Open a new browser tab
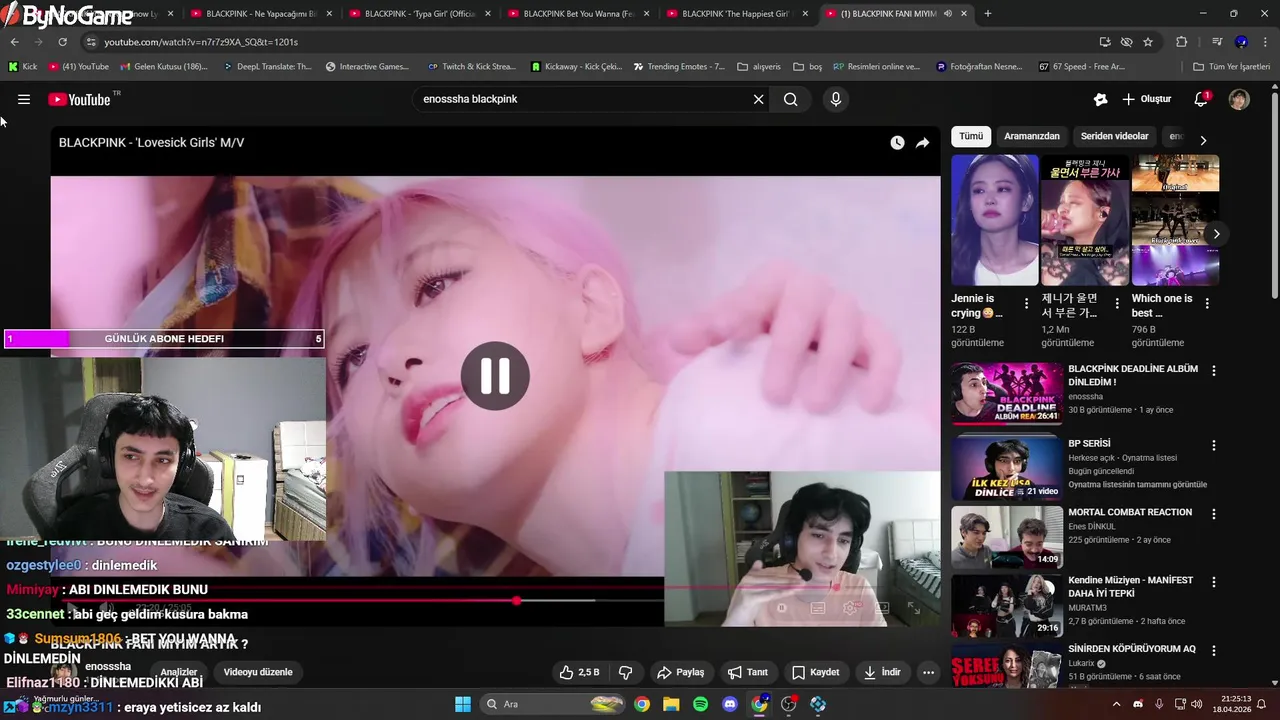This screenshot has width=1280, height=720. [x=988, y=14]
